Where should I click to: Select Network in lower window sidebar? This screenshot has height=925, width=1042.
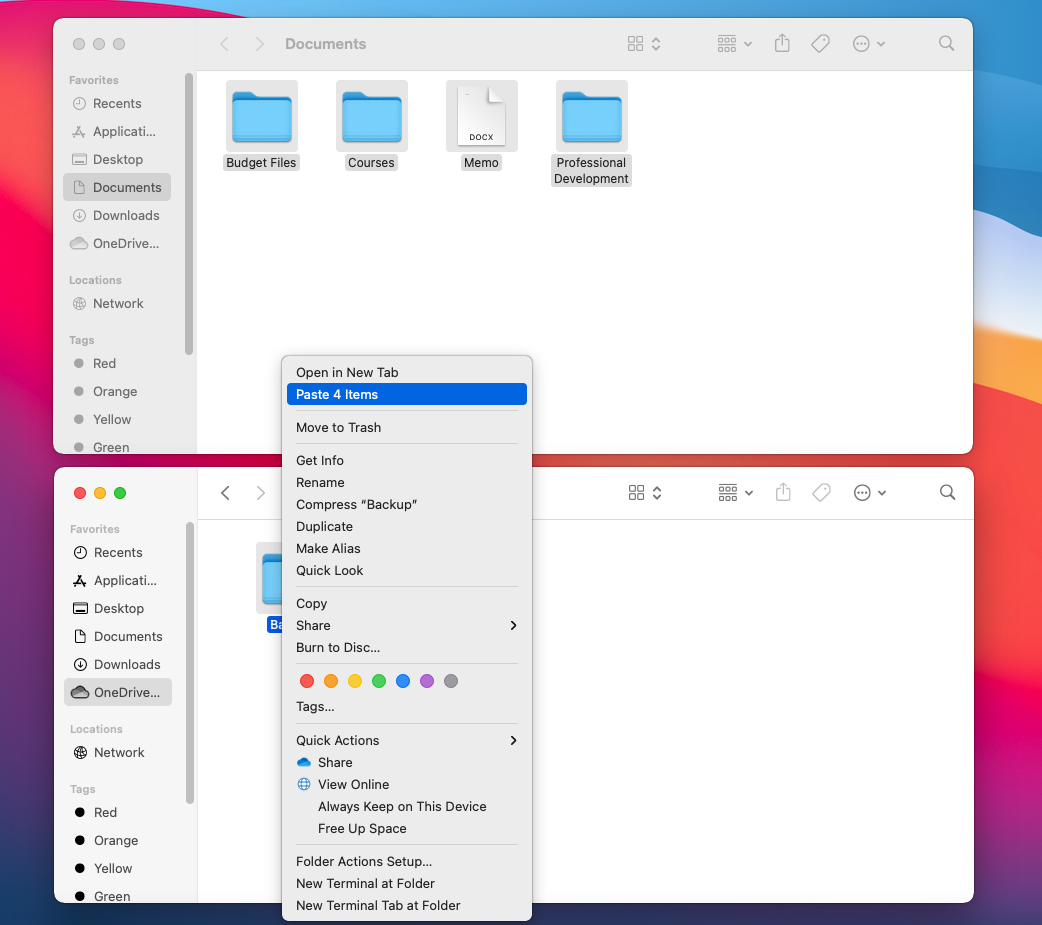pos(119,753)
